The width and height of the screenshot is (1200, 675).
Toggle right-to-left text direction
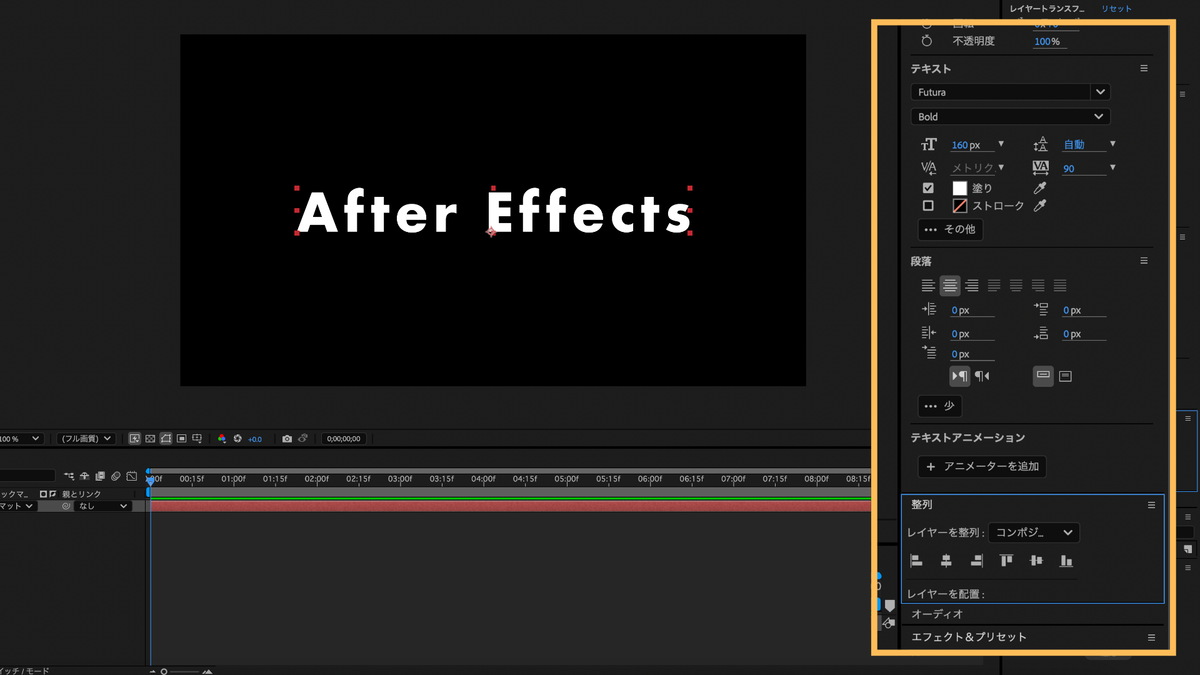(x=982, y=376)
